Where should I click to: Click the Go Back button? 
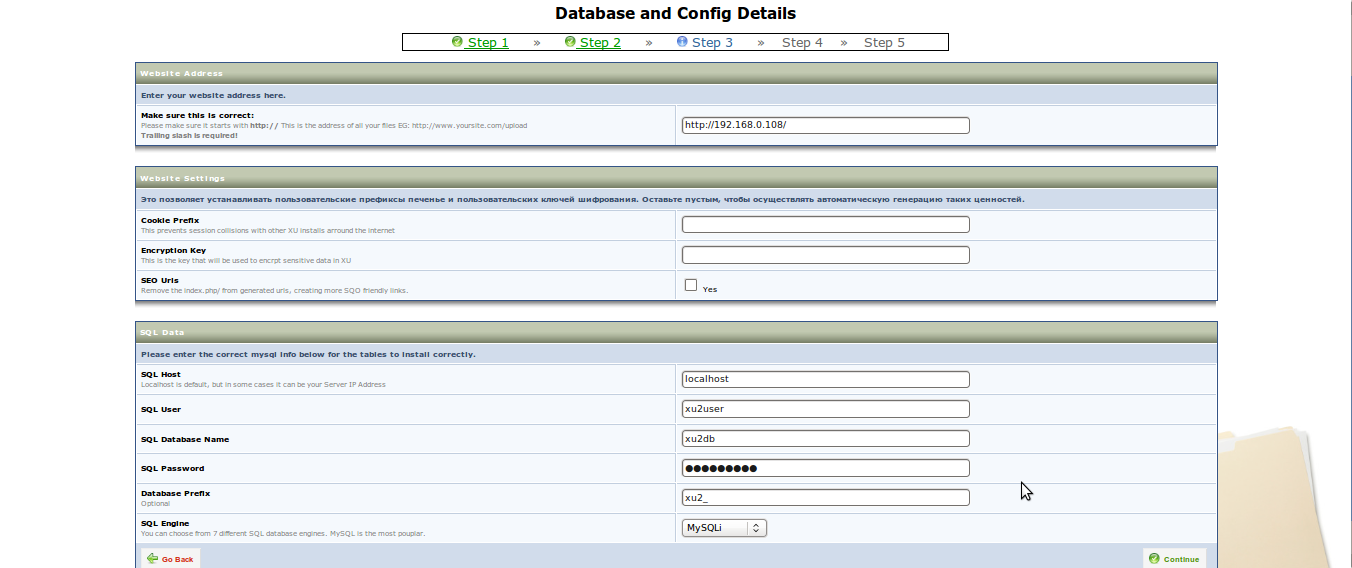pos(171,558)
